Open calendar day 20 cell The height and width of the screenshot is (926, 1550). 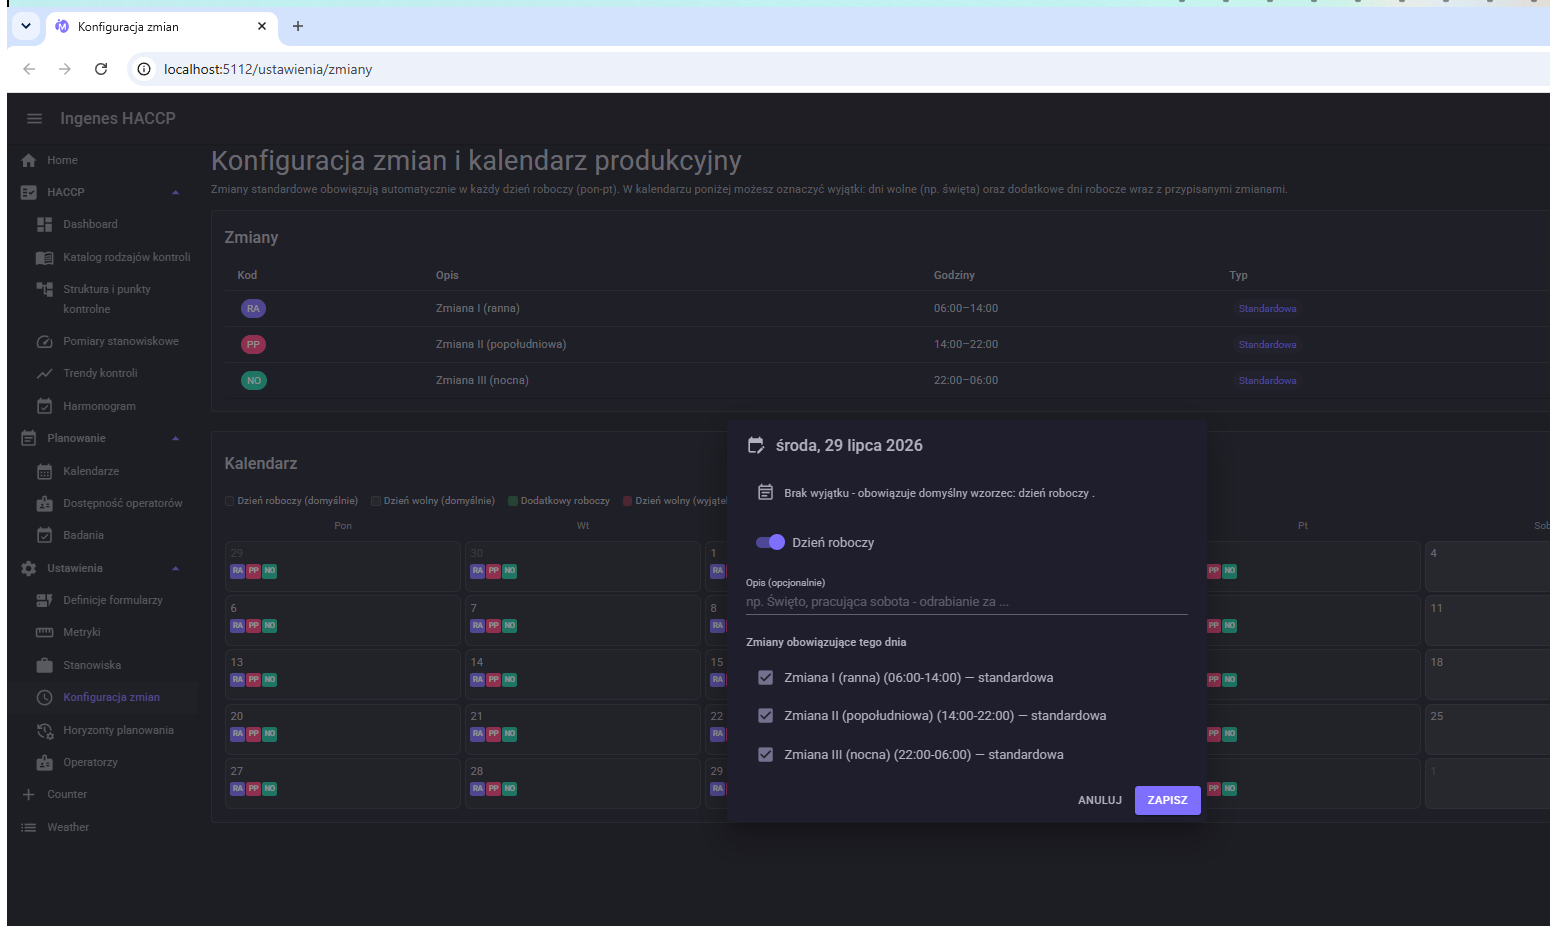(x=342, y=728)
